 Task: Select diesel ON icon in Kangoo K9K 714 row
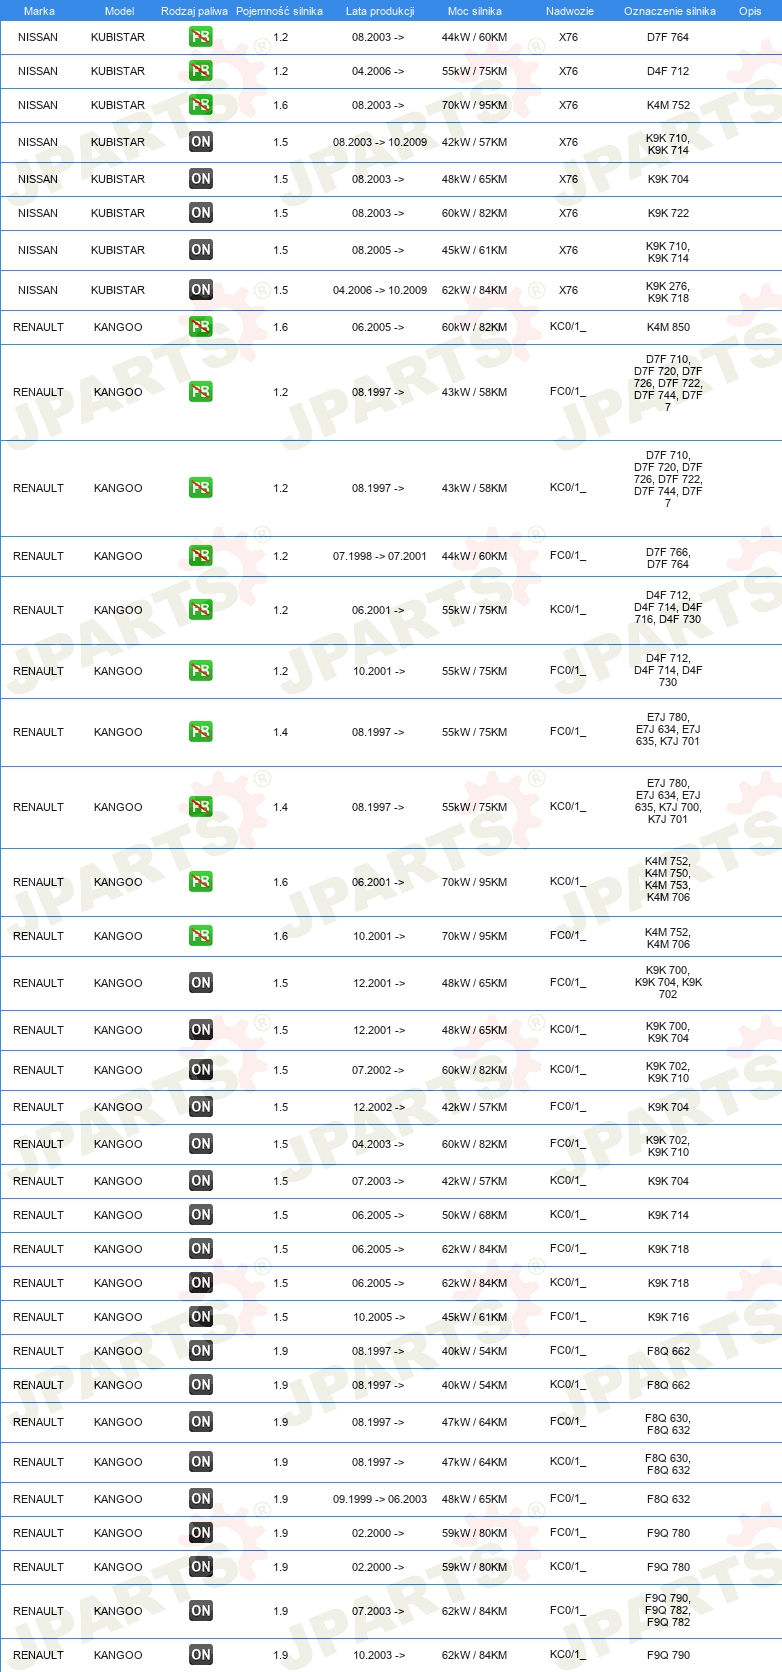[201, 1215]
